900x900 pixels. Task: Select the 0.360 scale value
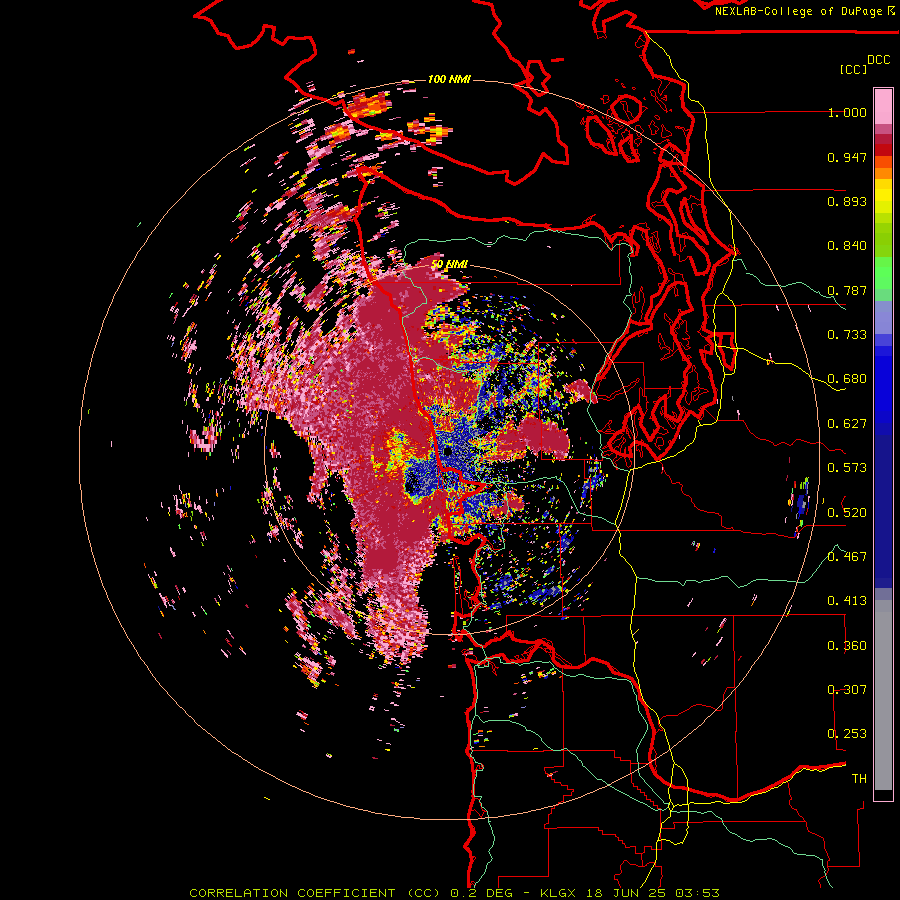[x=847, y=646]
